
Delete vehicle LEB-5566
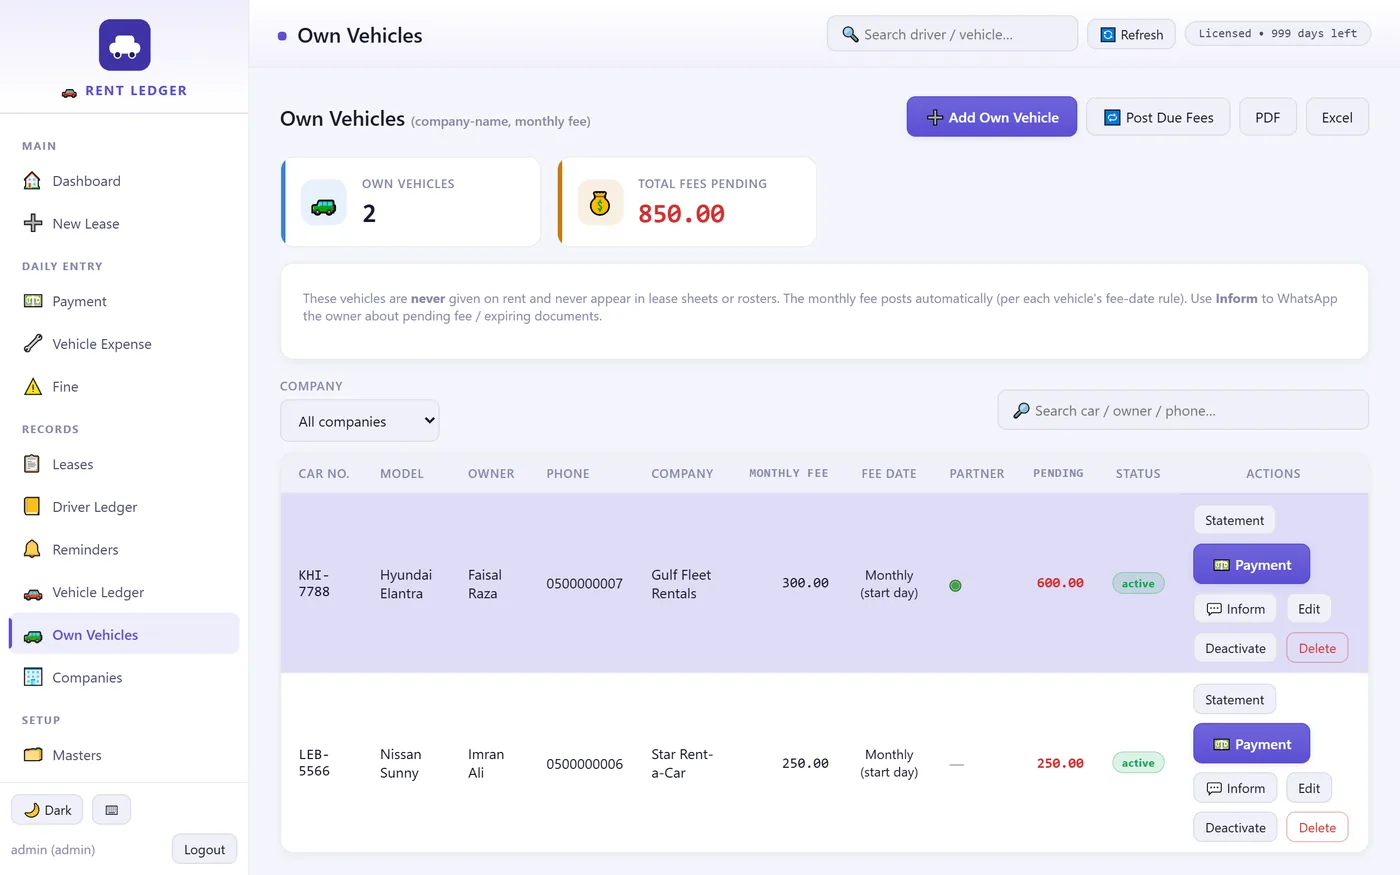click(x=1317, y=827)
